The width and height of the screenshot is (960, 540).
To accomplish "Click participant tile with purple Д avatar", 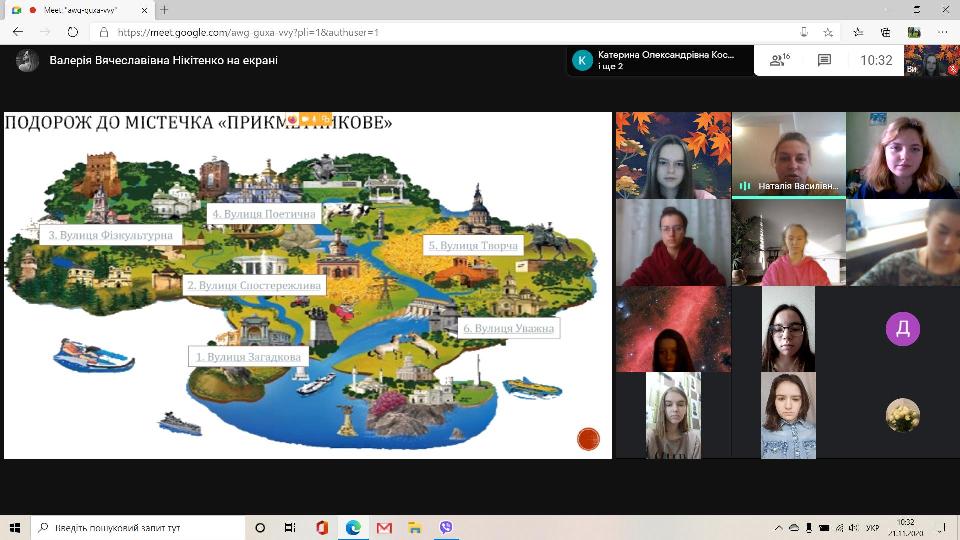I will (902, 329).
